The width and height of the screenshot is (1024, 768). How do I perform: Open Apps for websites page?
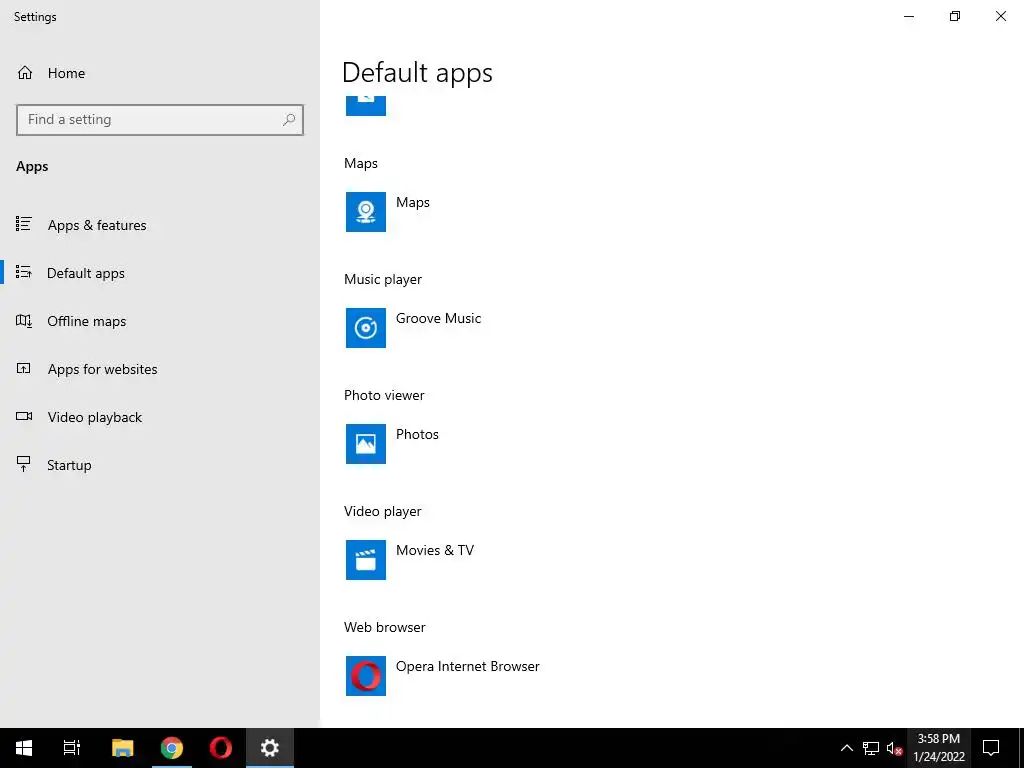point(160,369)
